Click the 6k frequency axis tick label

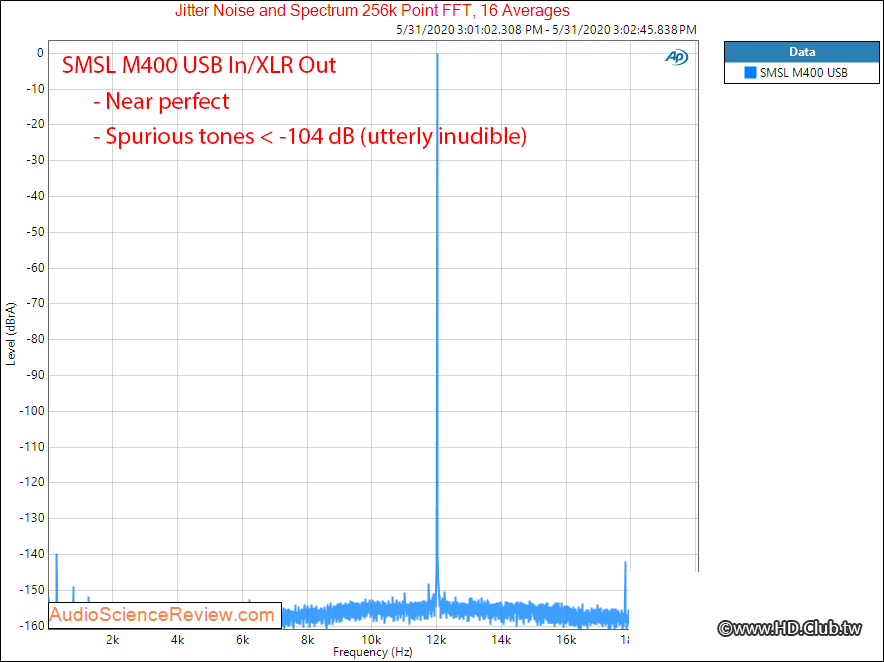(242, 639)
